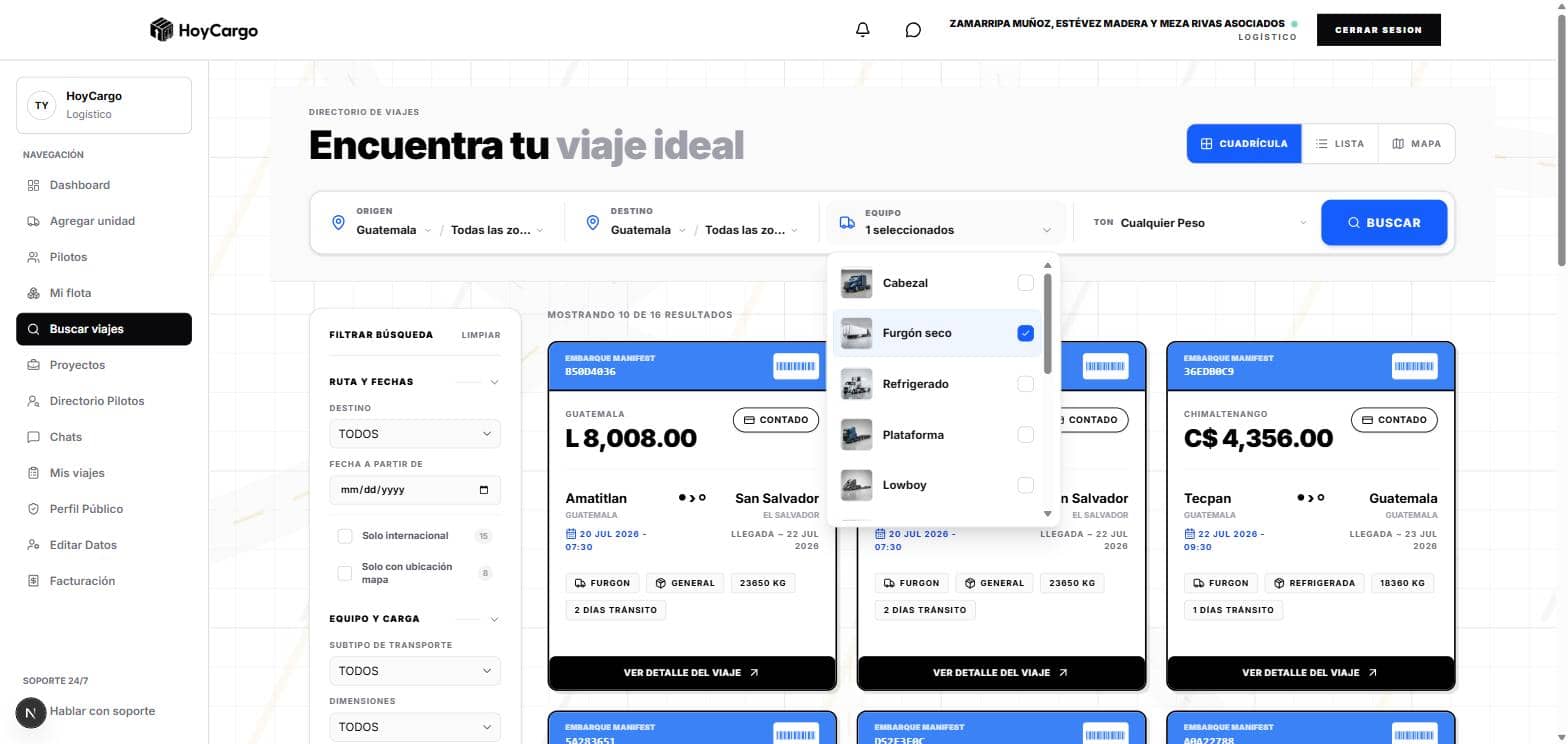1568x744 pixels.
Task: Check the Lowboy equipment checkbox
Action: tap(1025, 485)
